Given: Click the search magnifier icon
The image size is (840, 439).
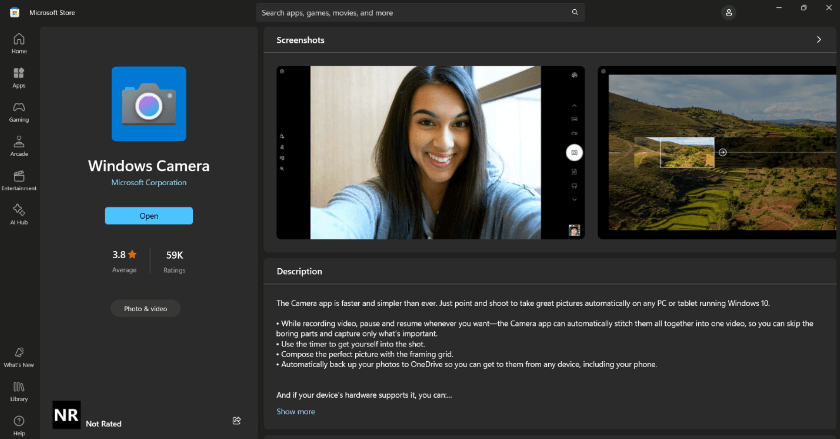Looking at the screenshot, I should coord(575,12).
